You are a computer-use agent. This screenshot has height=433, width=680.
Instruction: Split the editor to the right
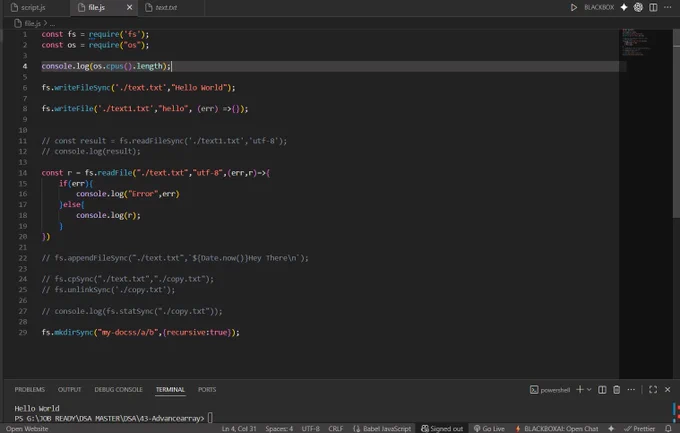[x=653, y=7]
